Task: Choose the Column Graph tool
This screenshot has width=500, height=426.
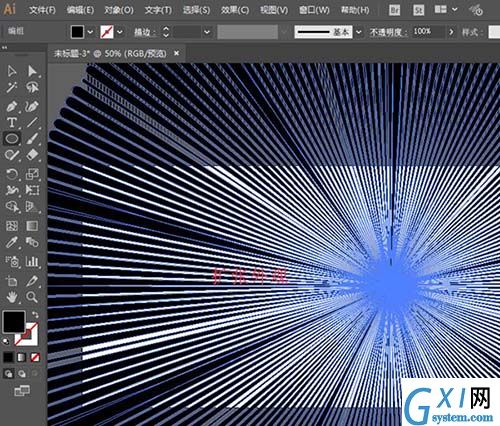Action: tap(32, 262)
